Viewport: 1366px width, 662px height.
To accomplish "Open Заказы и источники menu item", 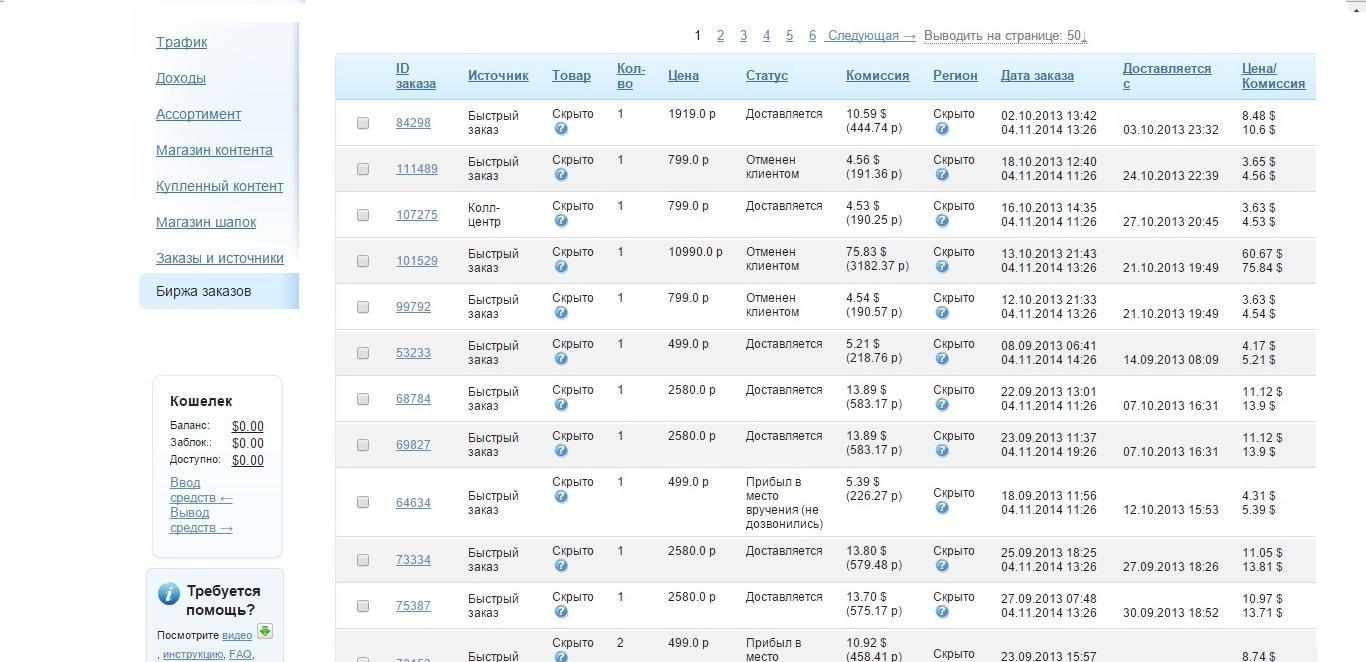I will click(x=220, y=258).
